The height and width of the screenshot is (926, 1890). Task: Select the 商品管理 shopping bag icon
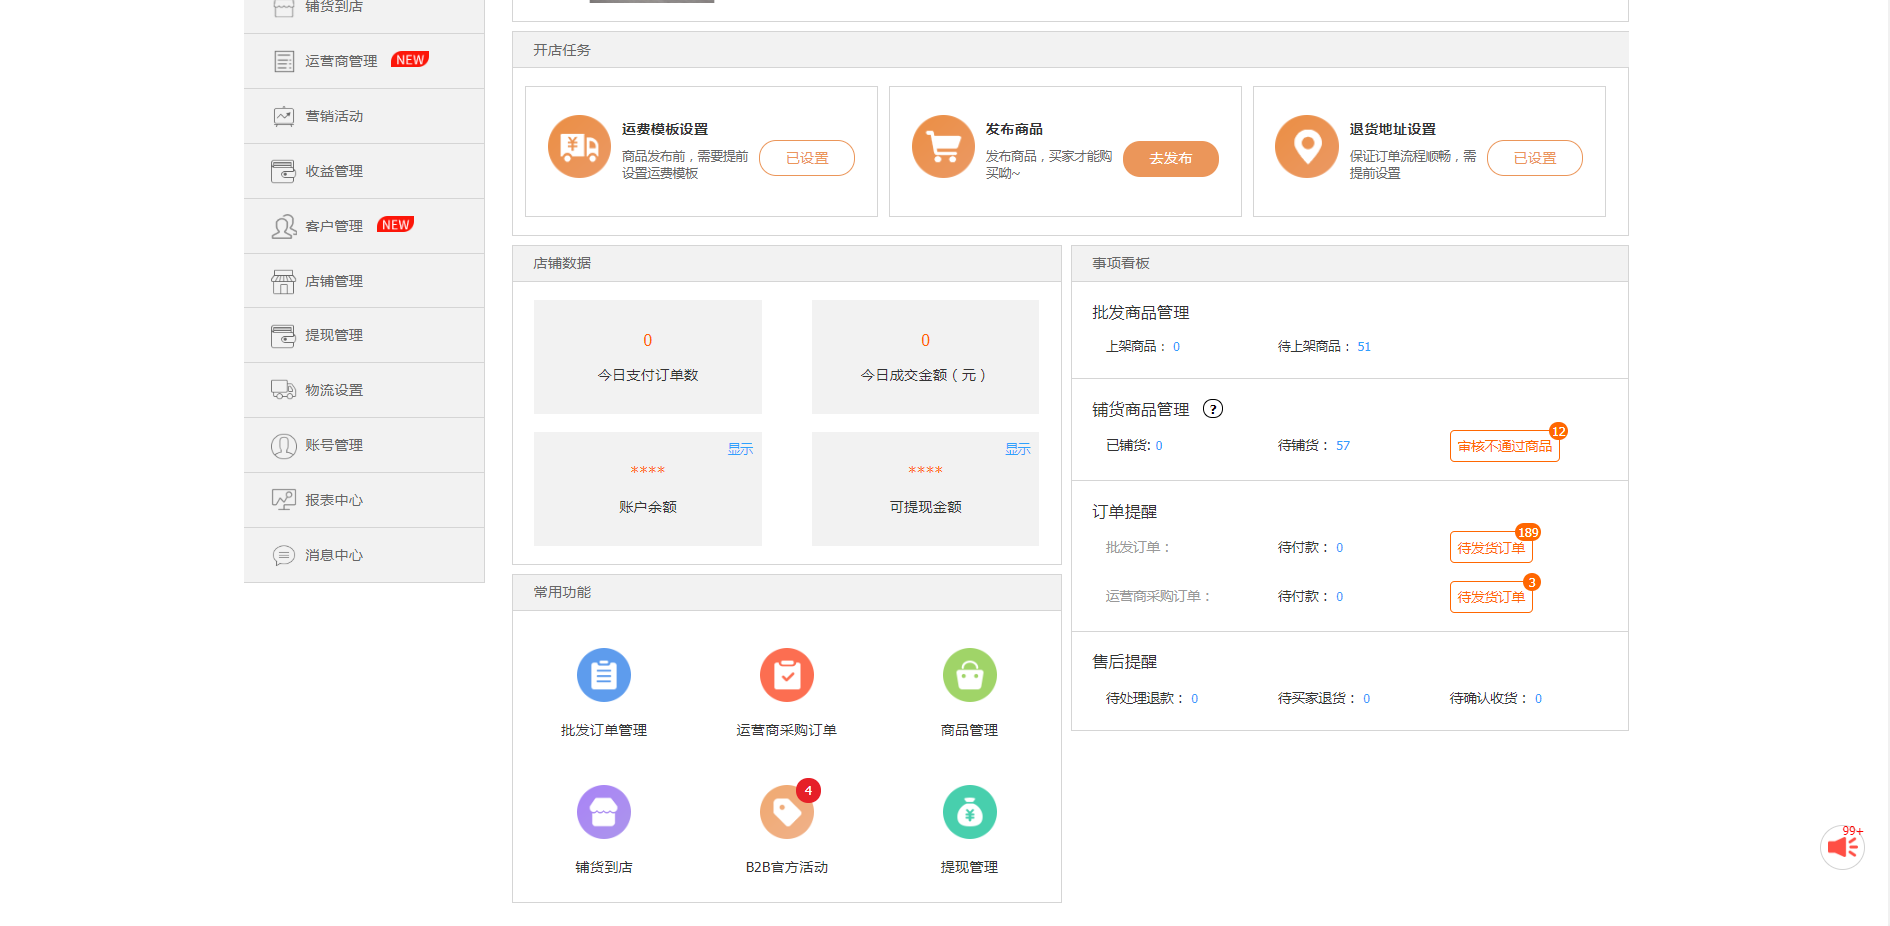point(969,675)
